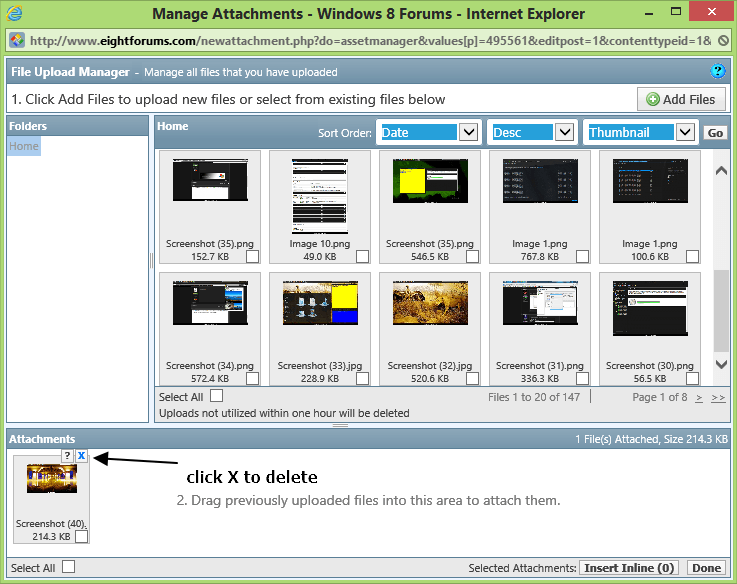Click the page icon in address bar
Screen dimensions: 737x584
17,40
